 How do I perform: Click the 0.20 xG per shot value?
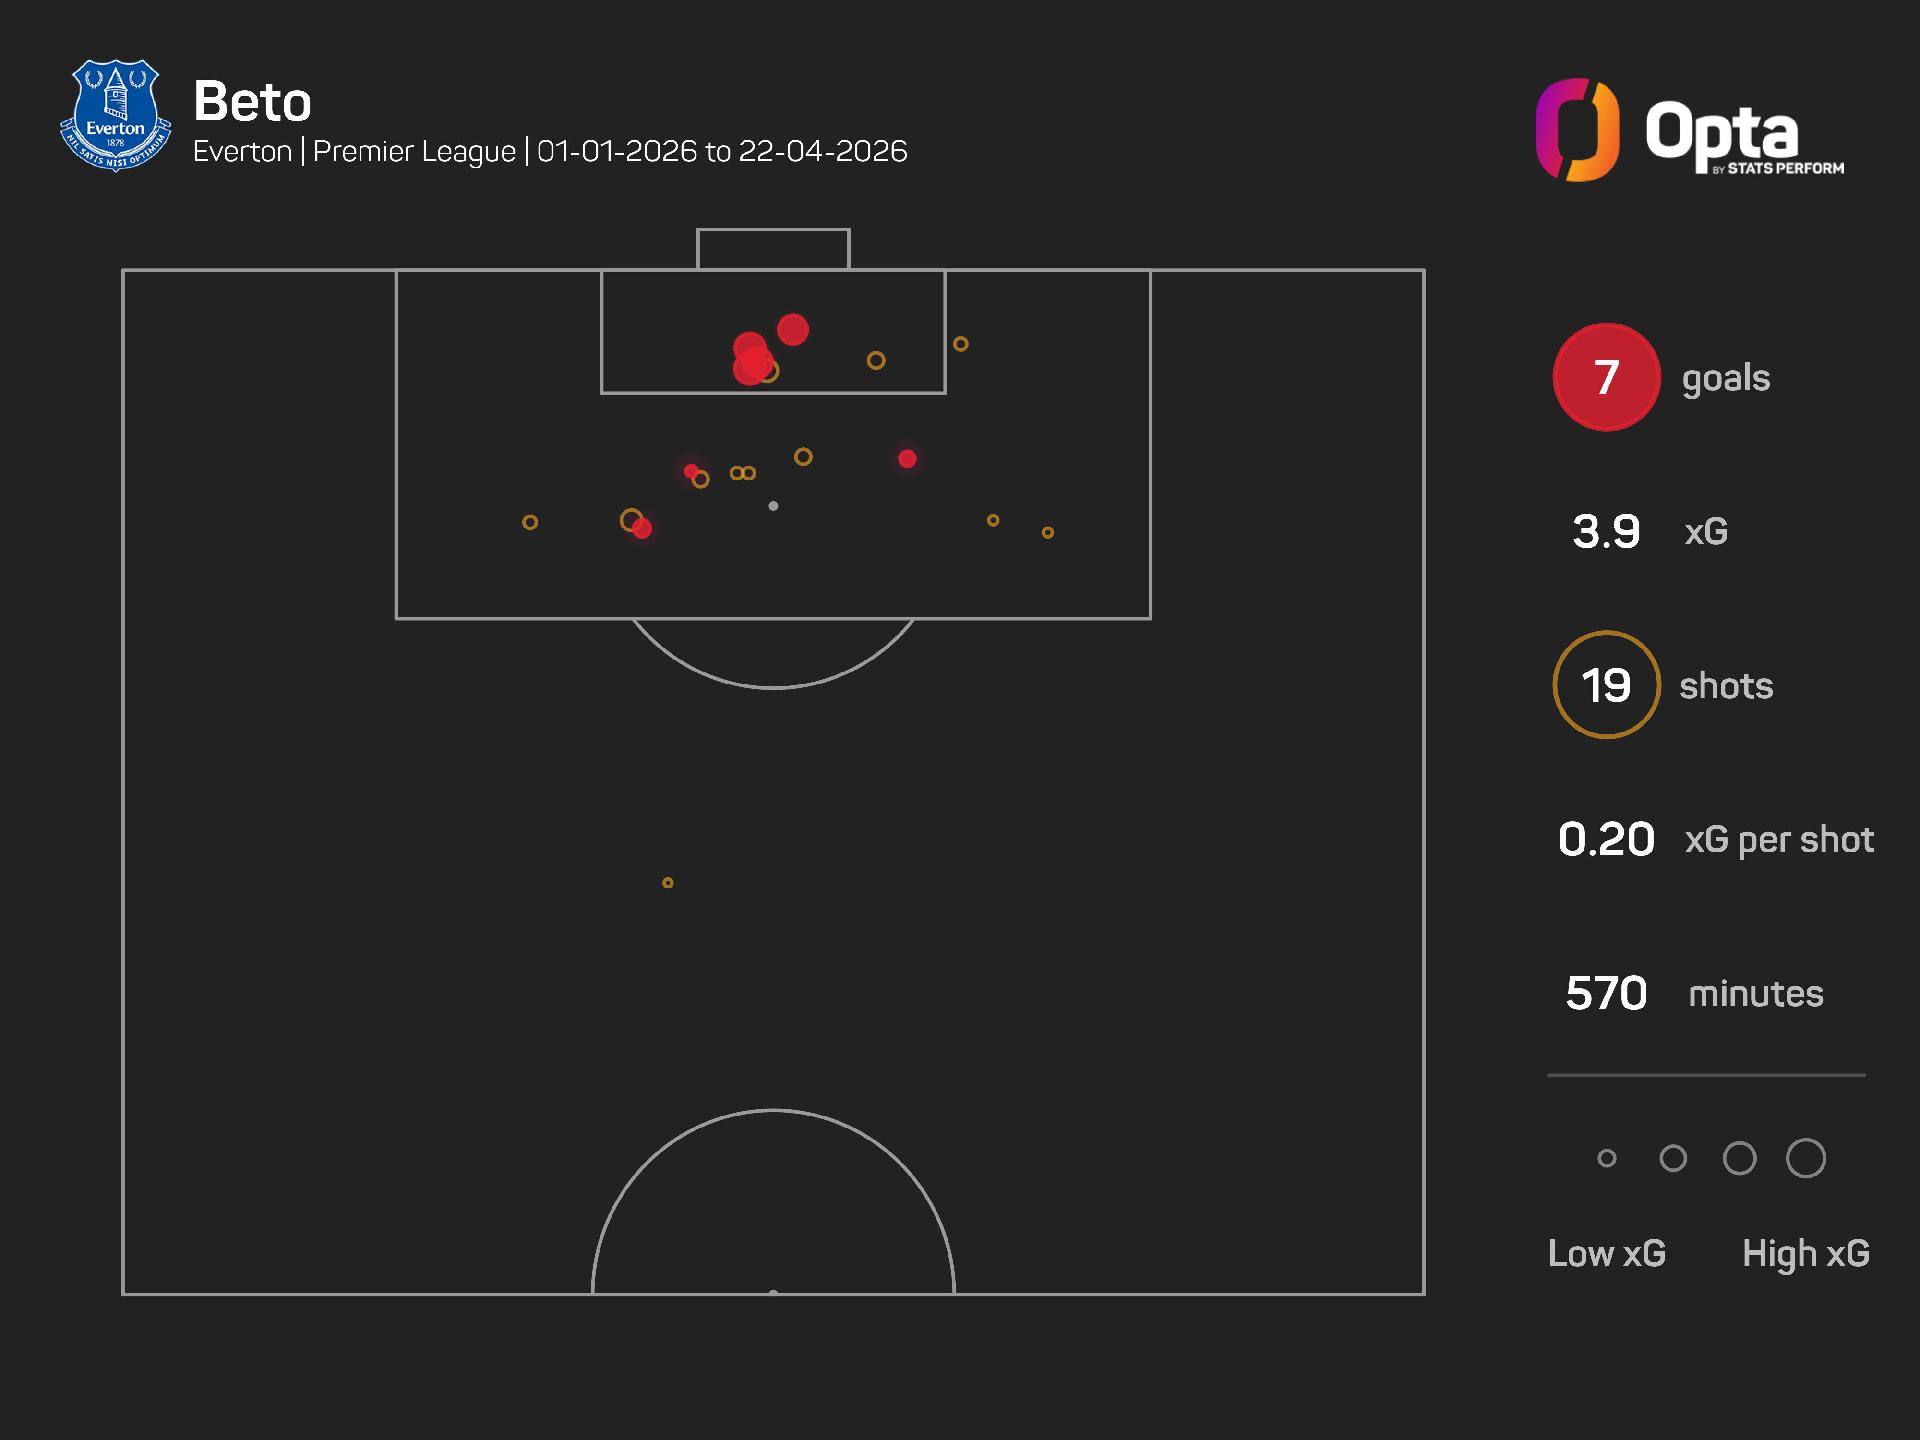point(1606,839)
